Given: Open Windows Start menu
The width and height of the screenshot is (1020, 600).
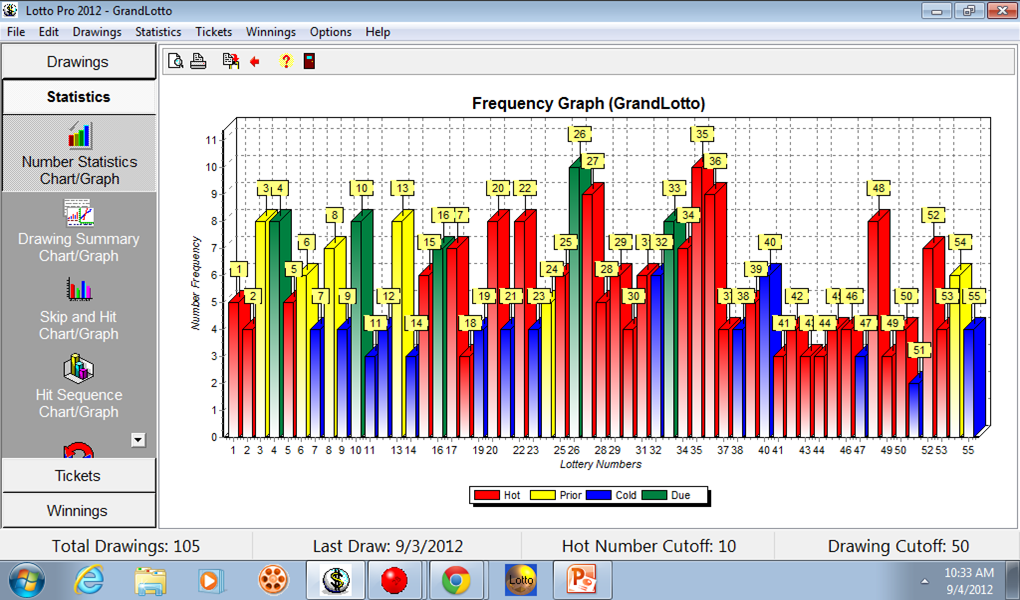Looking at the screenshot, I should pyautogui.click(x=26, y=579).
